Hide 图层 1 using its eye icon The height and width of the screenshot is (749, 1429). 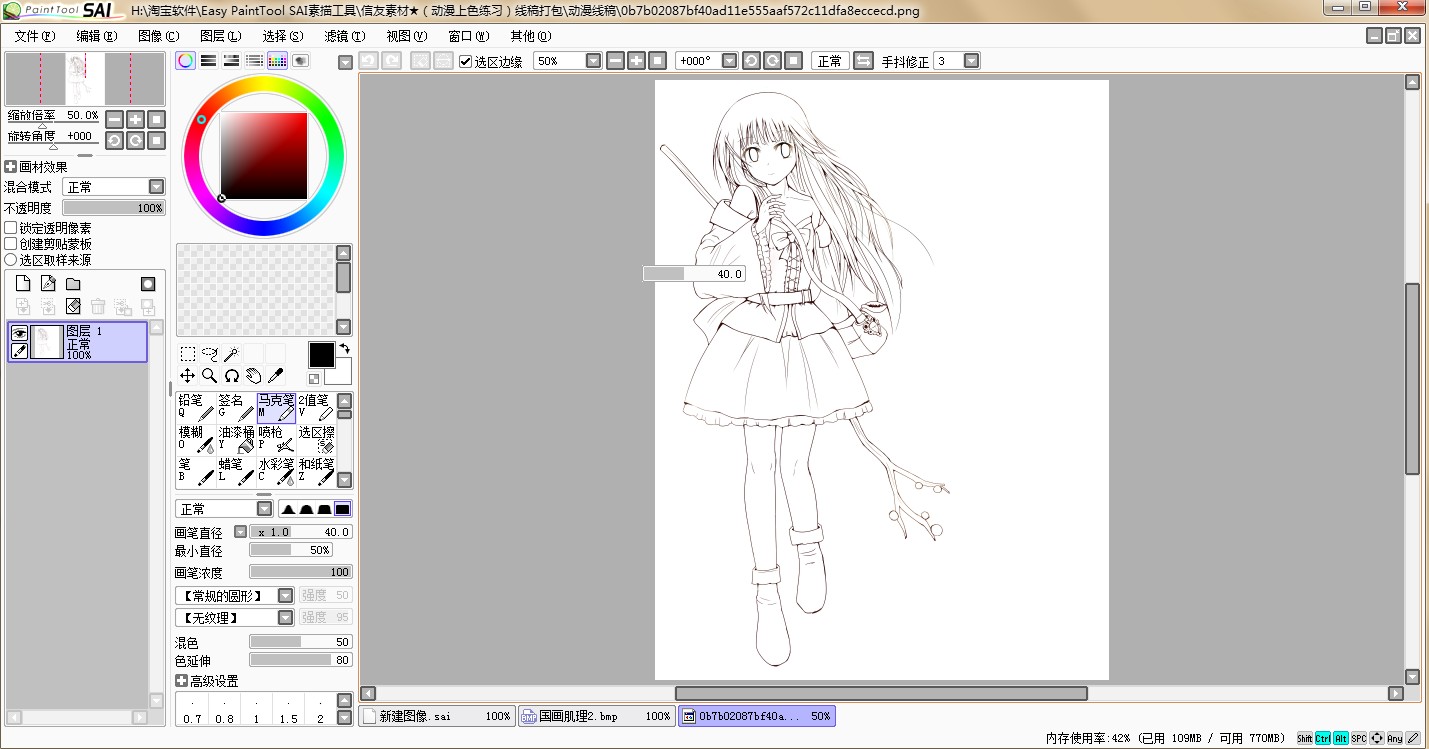pos(19,333)
